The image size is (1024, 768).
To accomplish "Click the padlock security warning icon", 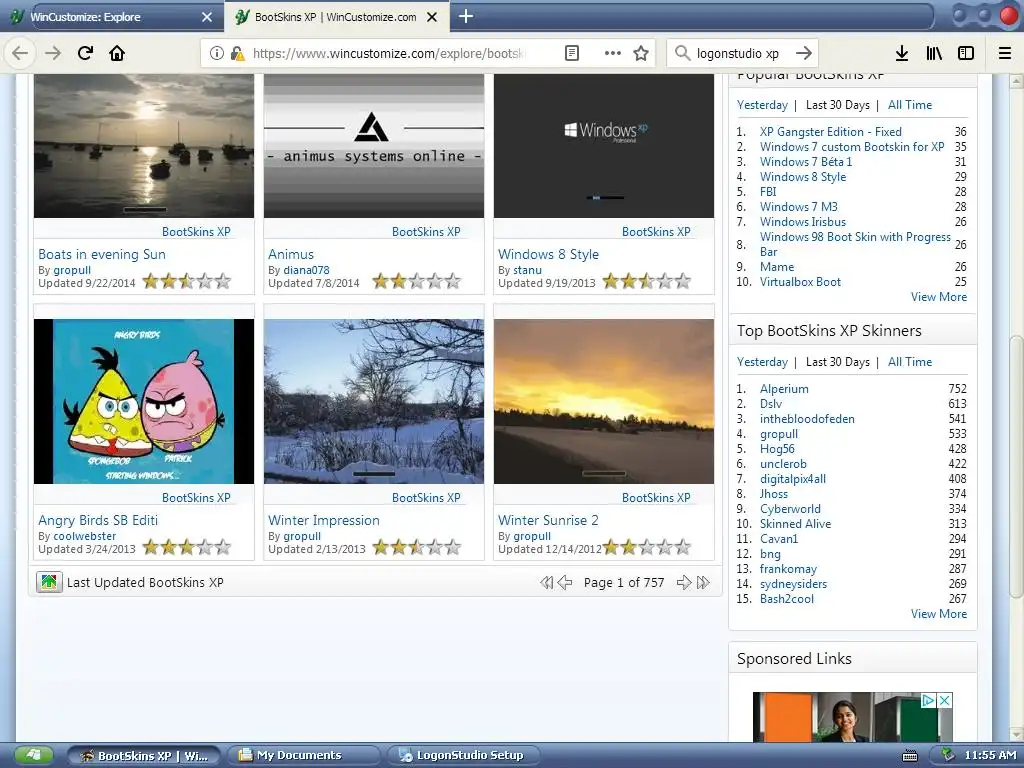I will coord(237,53).
